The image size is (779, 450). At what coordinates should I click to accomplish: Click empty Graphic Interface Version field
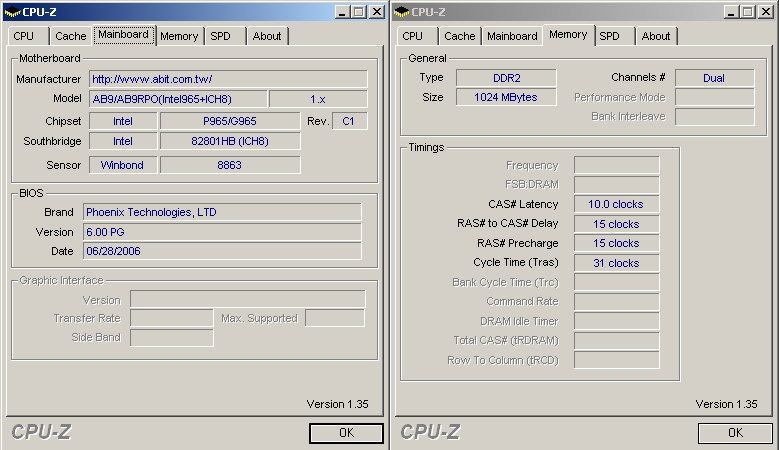tap(247, 300)
